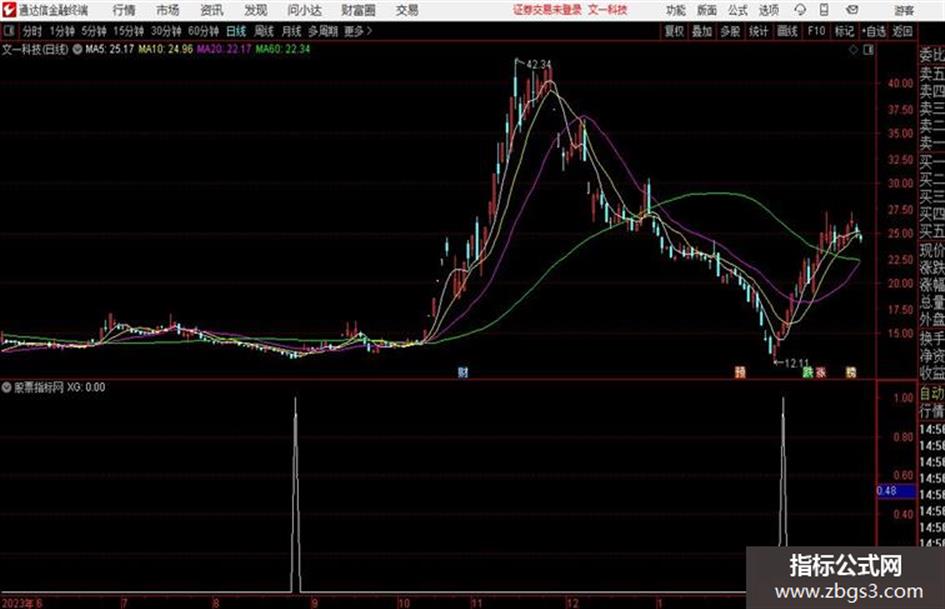Click the headset customer service icon
Viewport: 945px width, 609px height.
[x=800, y=10]
